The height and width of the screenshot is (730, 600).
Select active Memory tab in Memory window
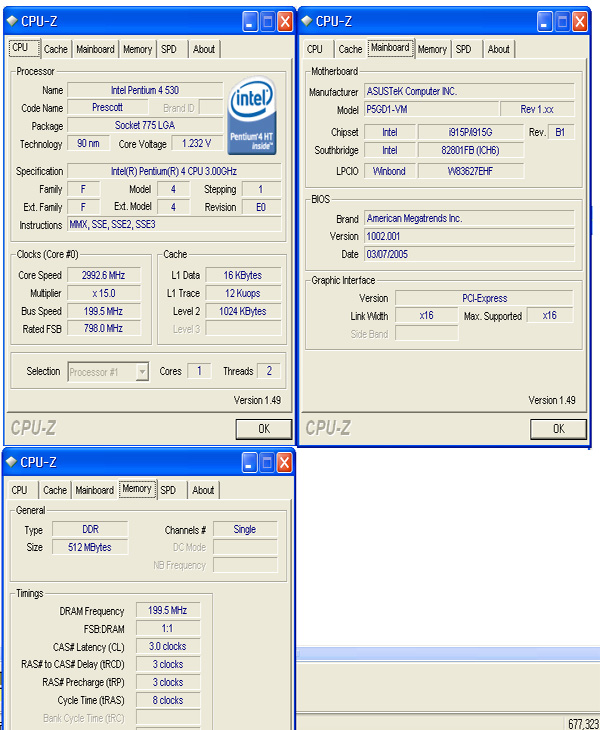click(x=137, y=488)
